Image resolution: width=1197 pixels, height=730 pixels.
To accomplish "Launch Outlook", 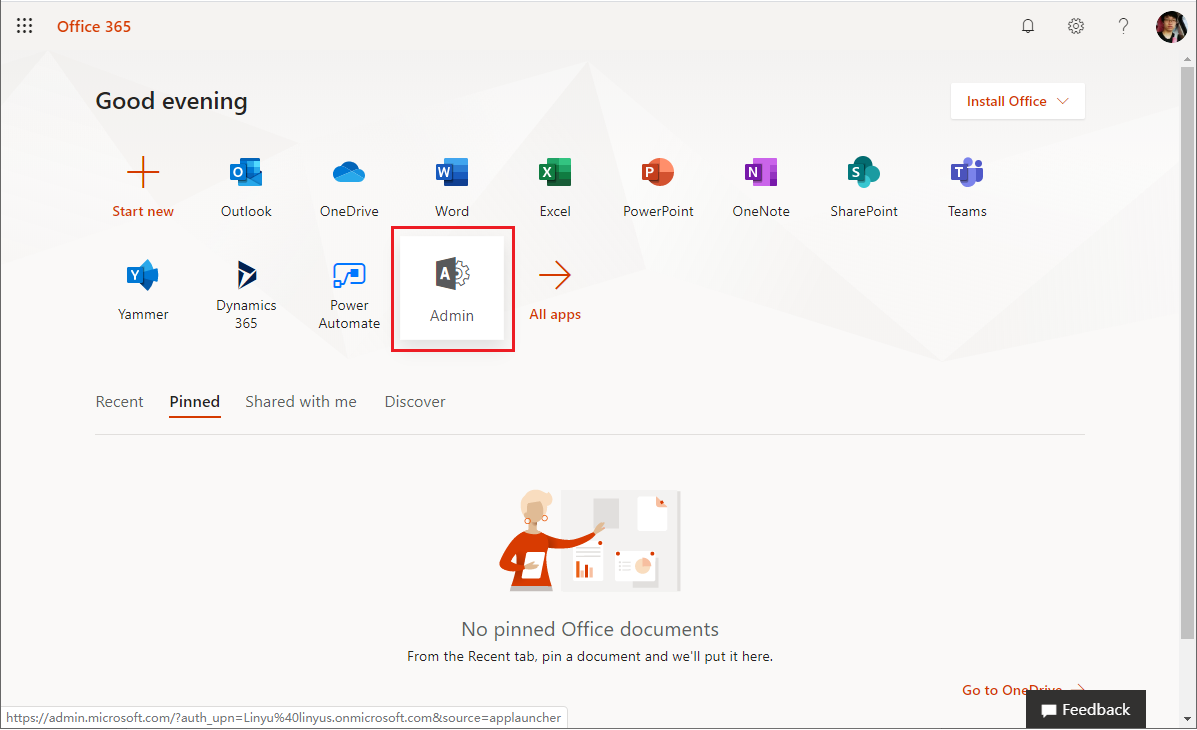I will click(246, 188).
